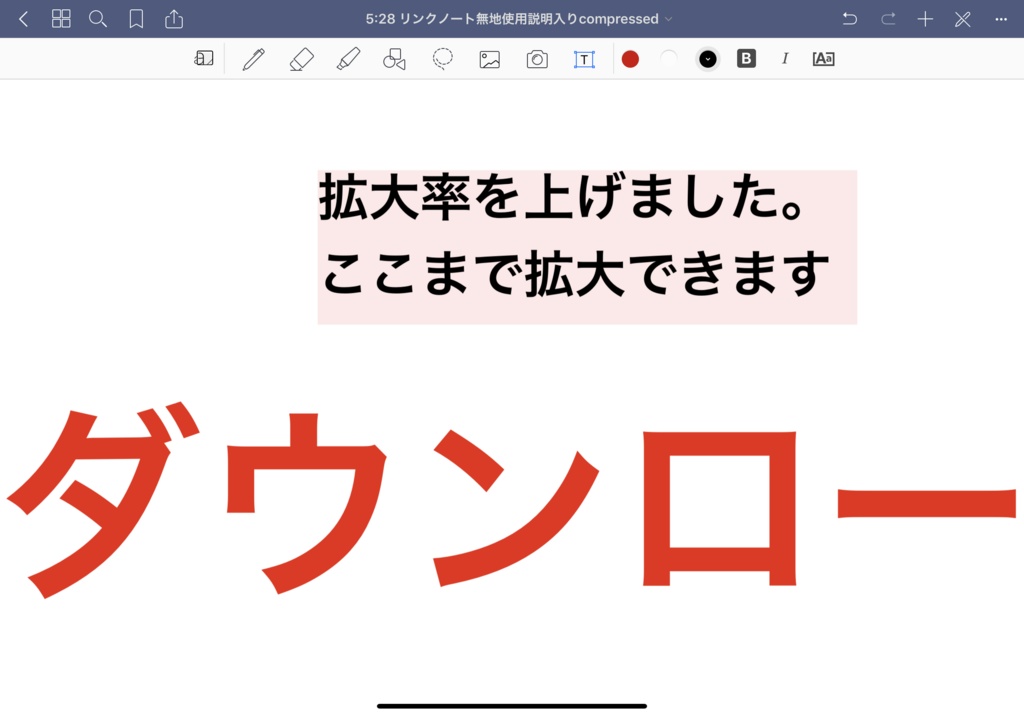
Task: Select the Shapes tool
Action: (394, 59)
